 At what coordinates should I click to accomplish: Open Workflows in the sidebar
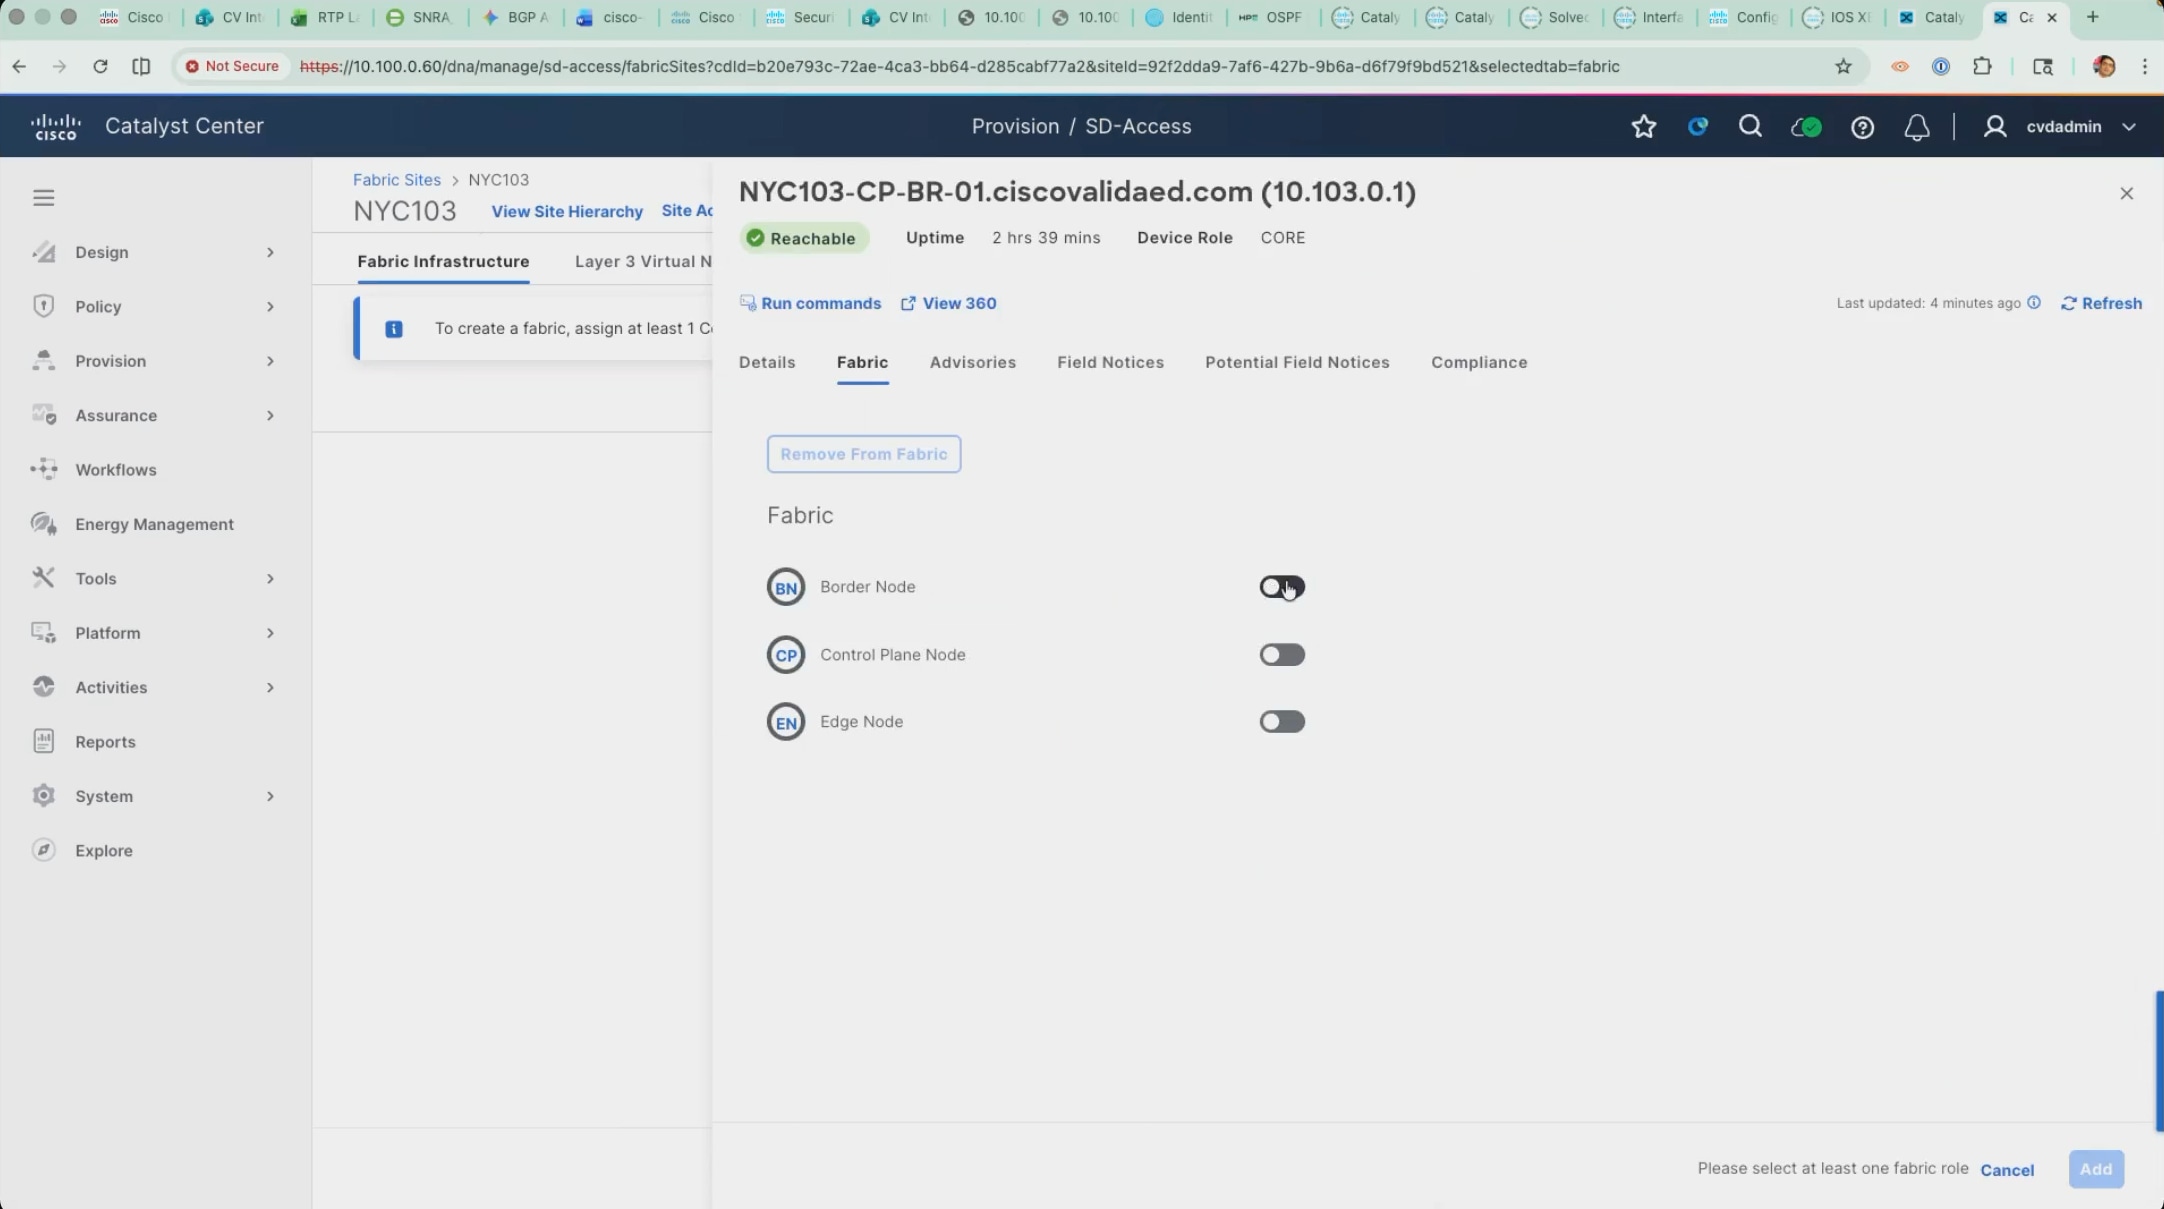pos(116,470)
